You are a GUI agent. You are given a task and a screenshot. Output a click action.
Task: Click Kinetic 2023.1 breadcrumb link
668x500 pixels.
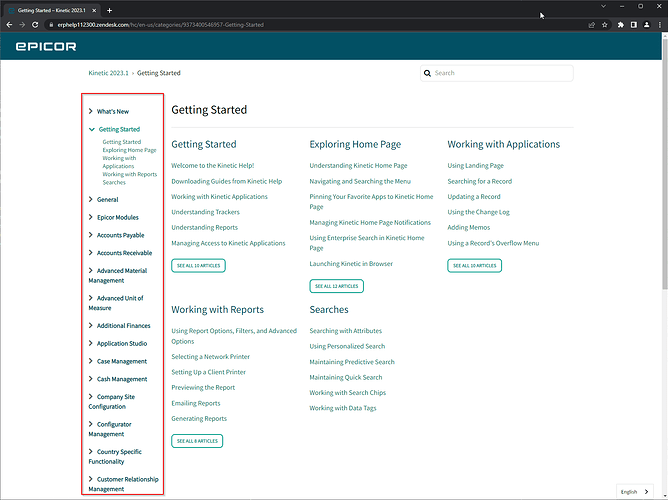[108, 73]
